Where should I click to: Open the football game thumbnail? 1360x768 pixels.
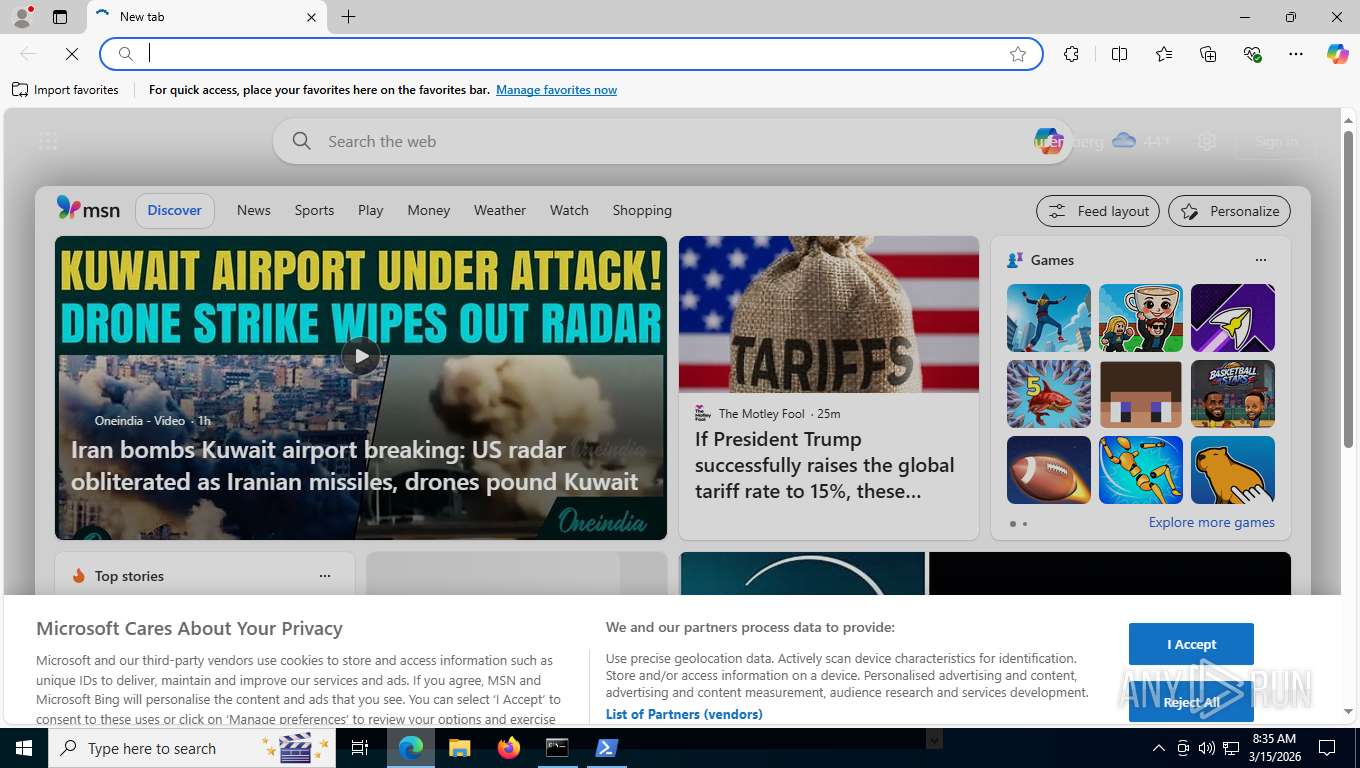click(x=1048, y=470)
